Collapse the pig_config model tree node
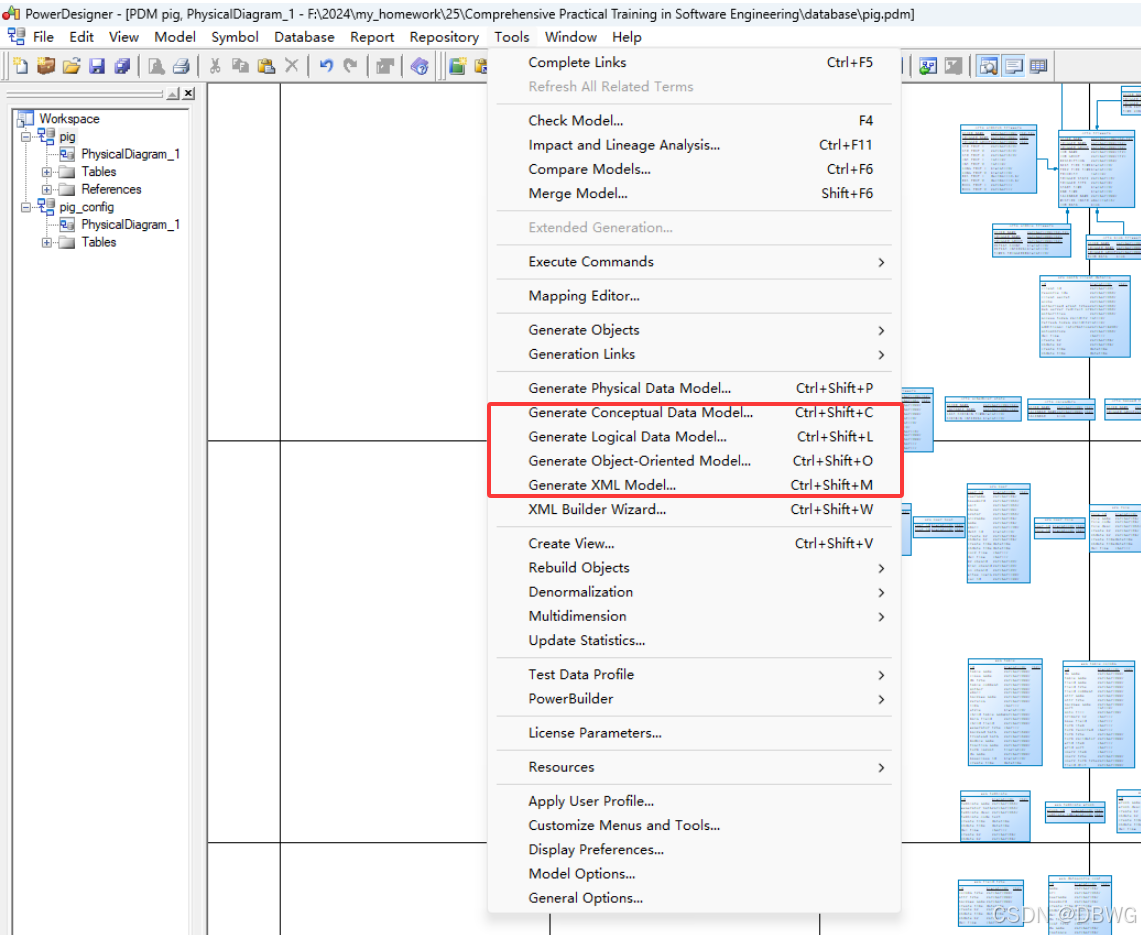 coord(26,207)
